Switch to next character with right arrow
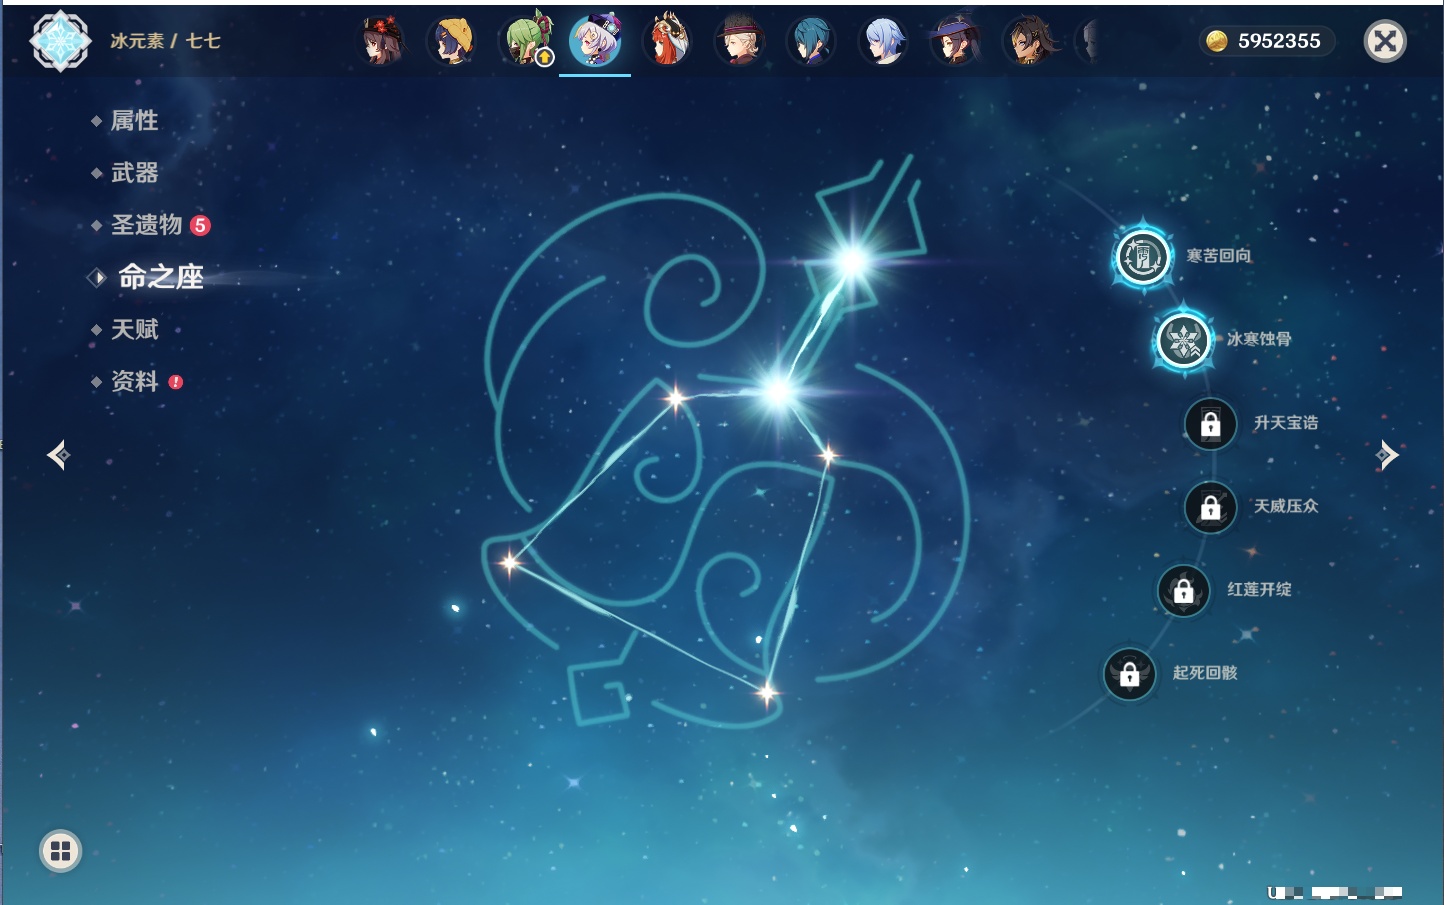The height and width of the screenshot is (905, 1444). (x=1387, y=455)
